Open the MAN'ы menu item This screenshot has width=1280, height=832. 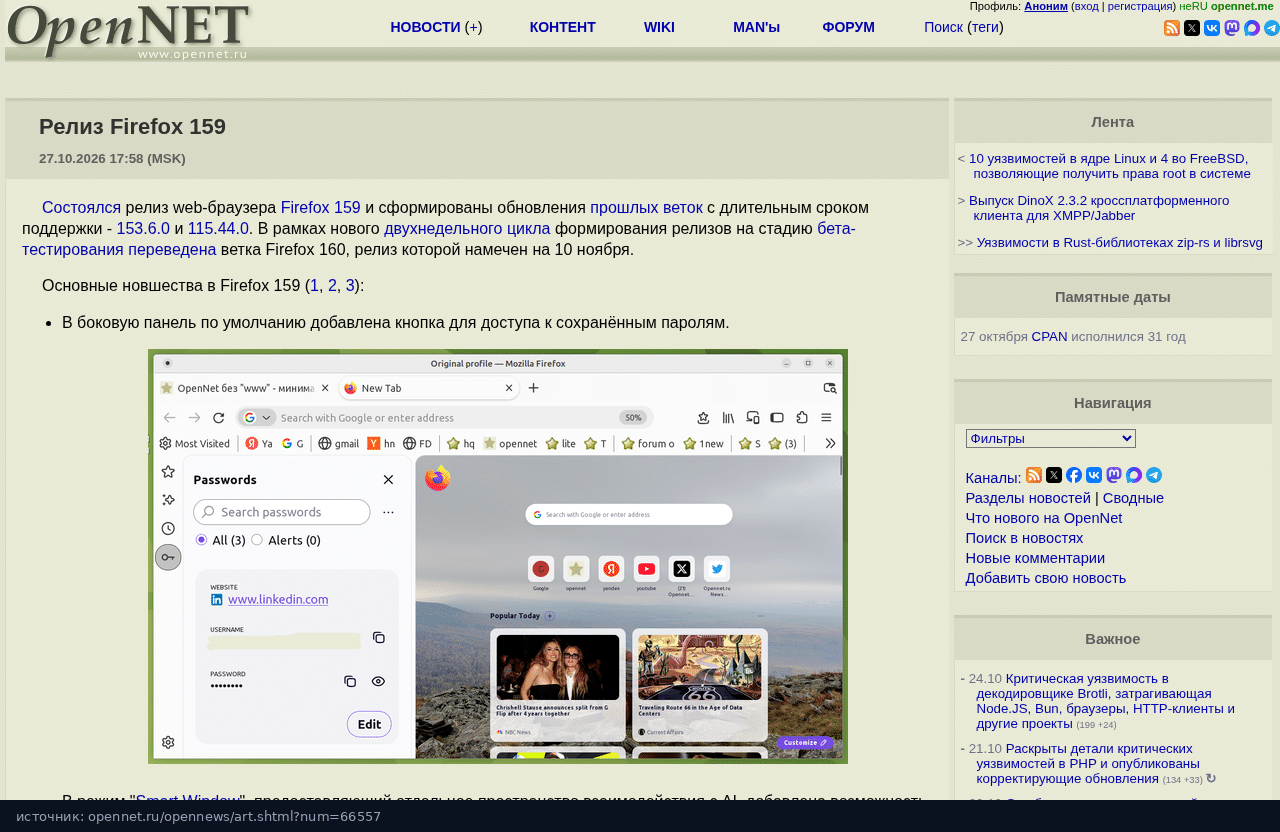pos(756,27)
